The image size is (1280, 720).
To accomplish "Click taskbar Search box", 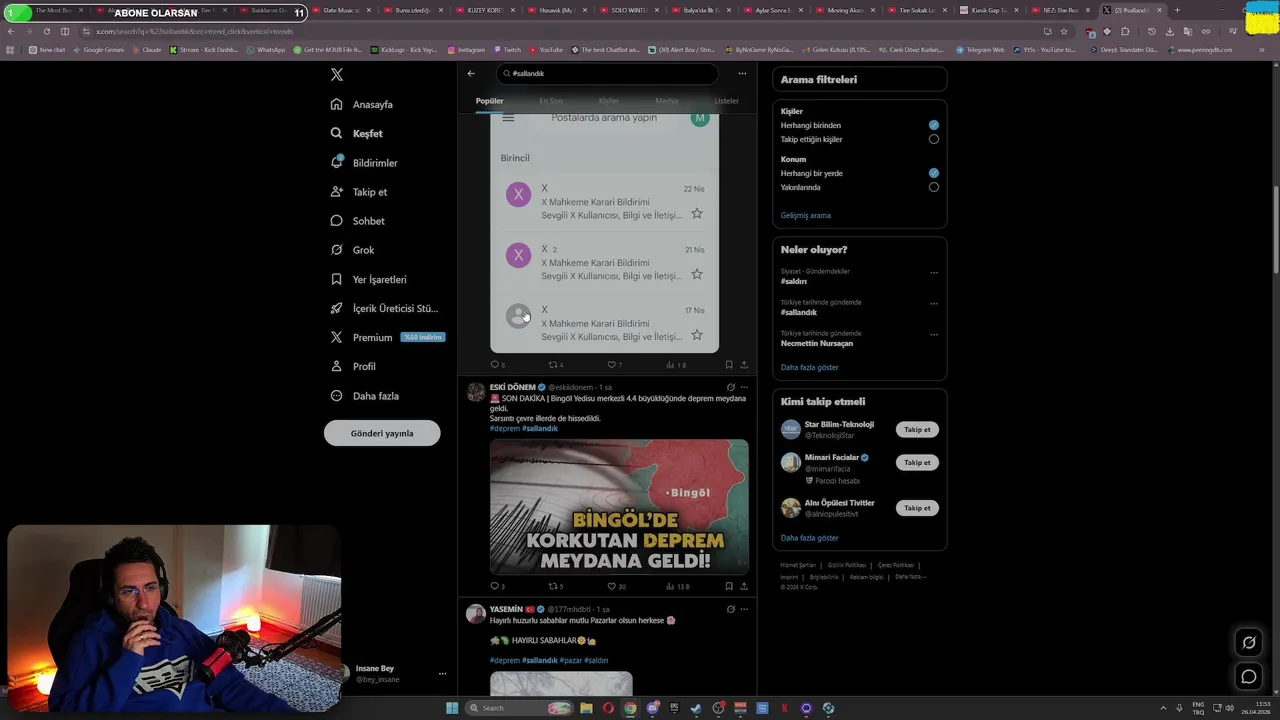I will (520, 708).
